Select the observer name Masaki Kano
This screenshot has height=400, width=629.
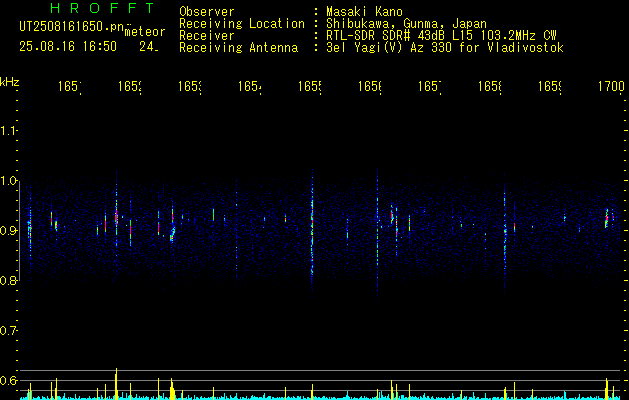click(x=364, y=12)
